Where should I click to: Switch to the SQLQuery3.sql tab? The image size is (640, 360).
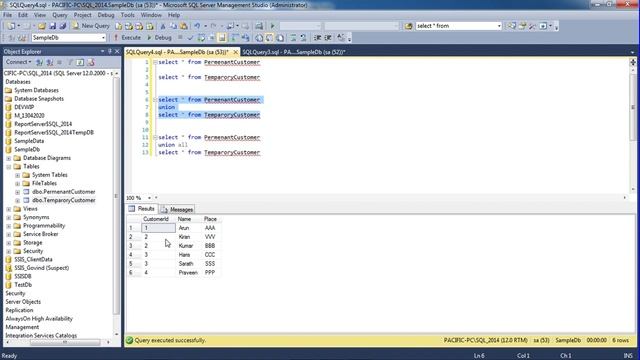click(x=294, y=52)
